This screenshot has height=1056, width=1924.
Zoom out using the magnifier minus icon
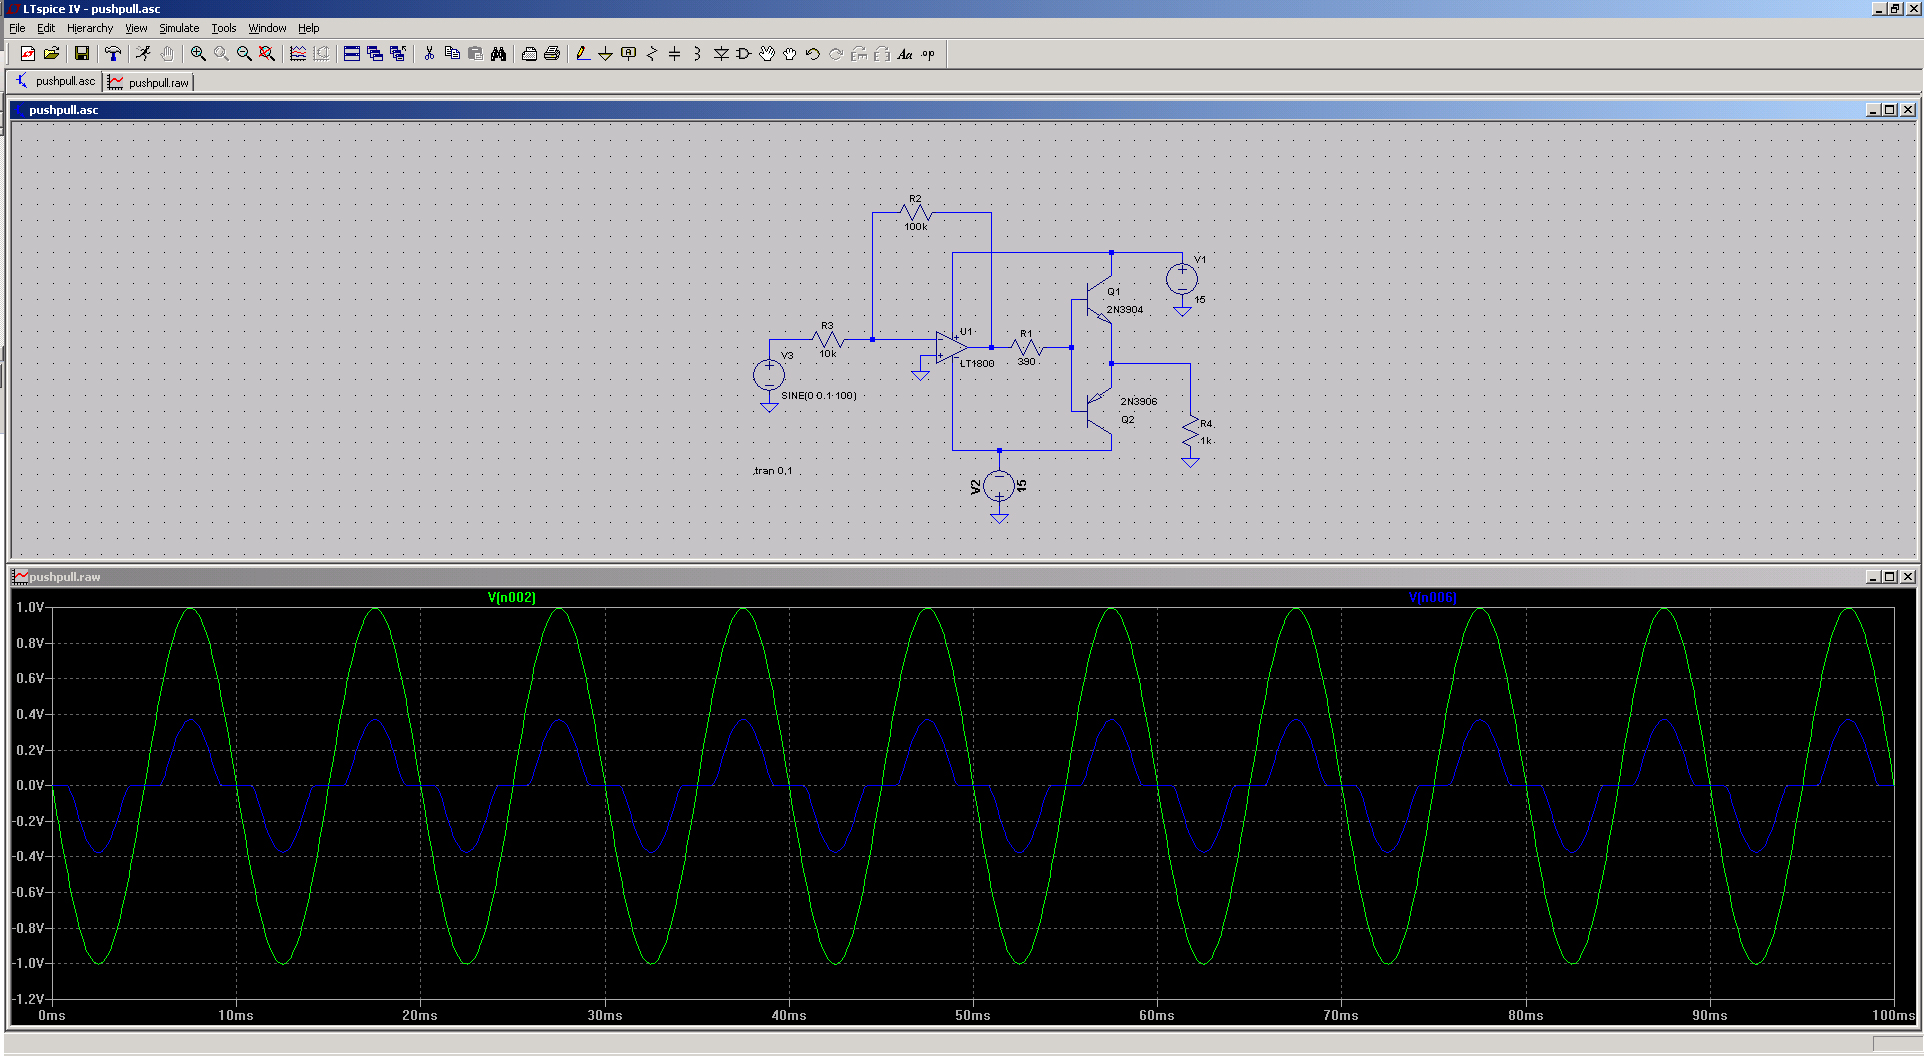click(244, 54)
